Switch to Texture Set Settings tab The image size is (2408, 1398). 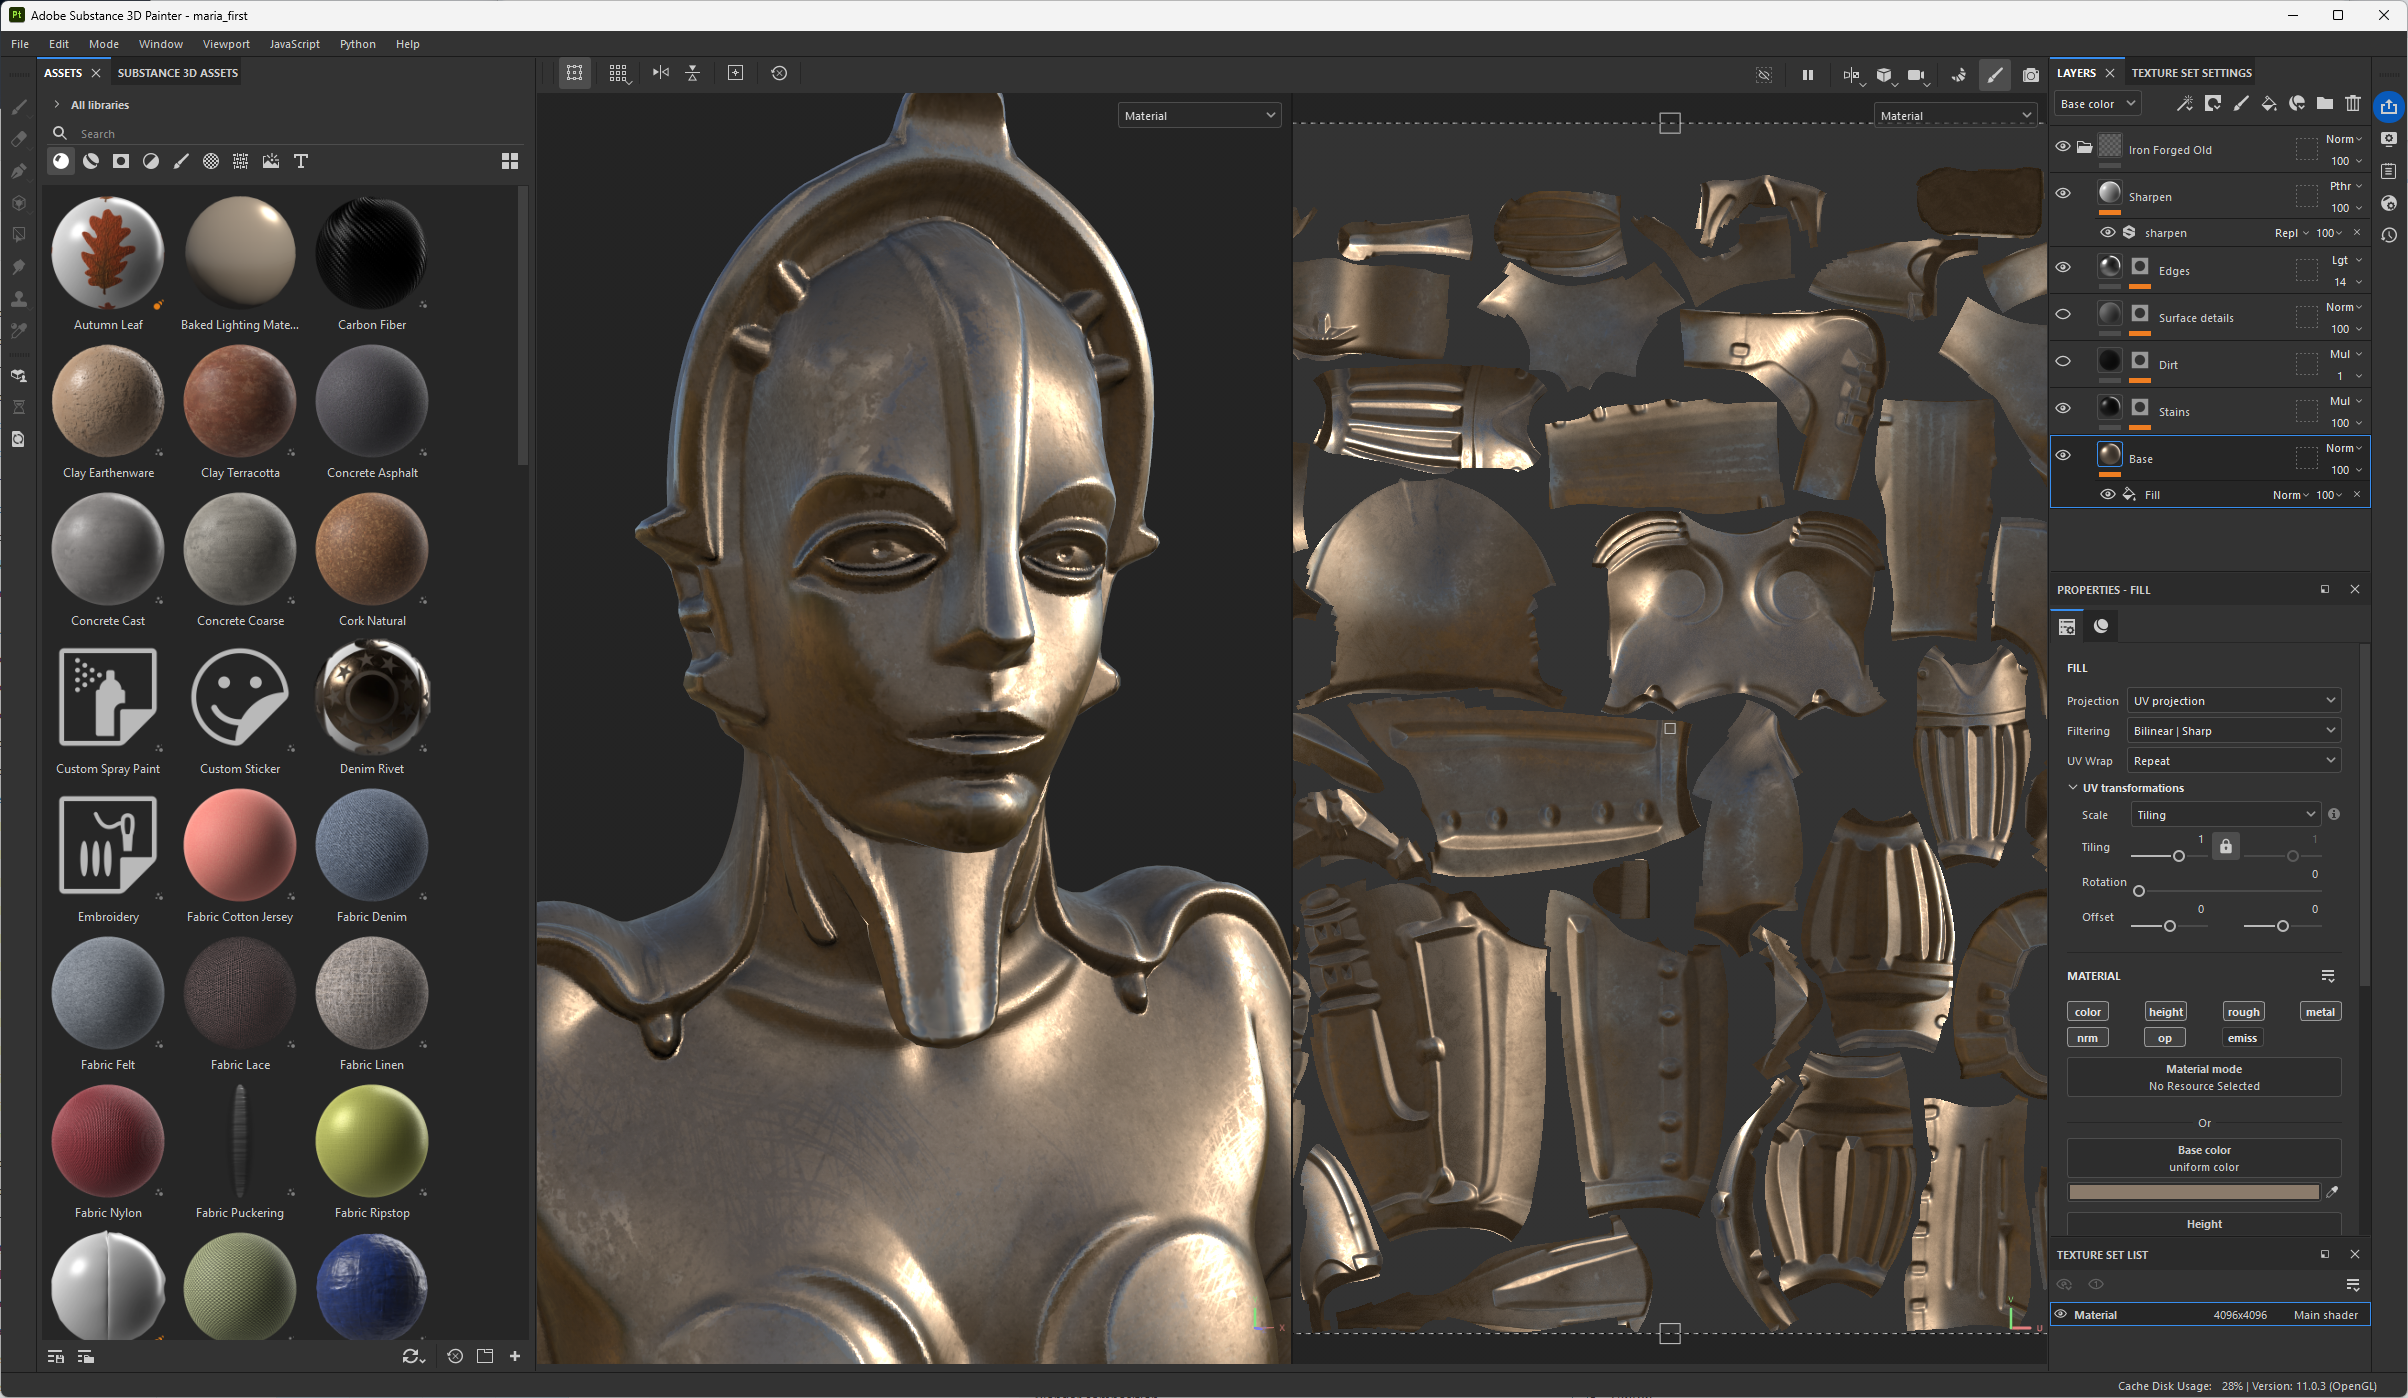tap(2191, 73)
